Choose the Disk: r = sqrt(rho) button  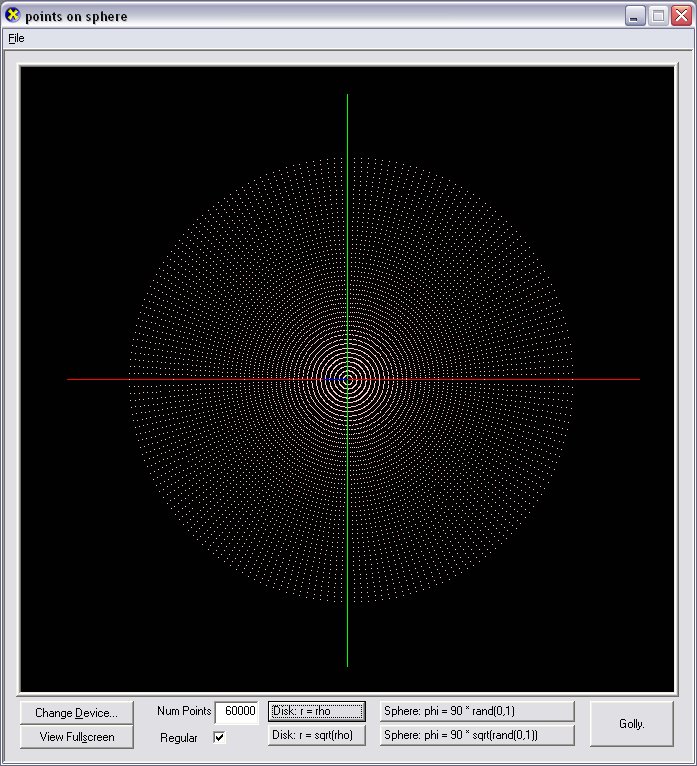pos(316,735)
